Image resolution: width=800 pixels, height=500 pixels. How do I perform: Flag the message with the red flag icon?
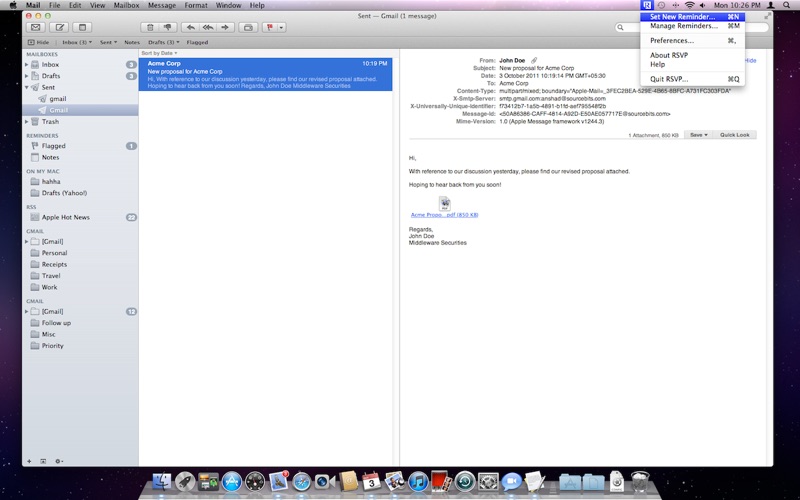(x=269, y=28)
